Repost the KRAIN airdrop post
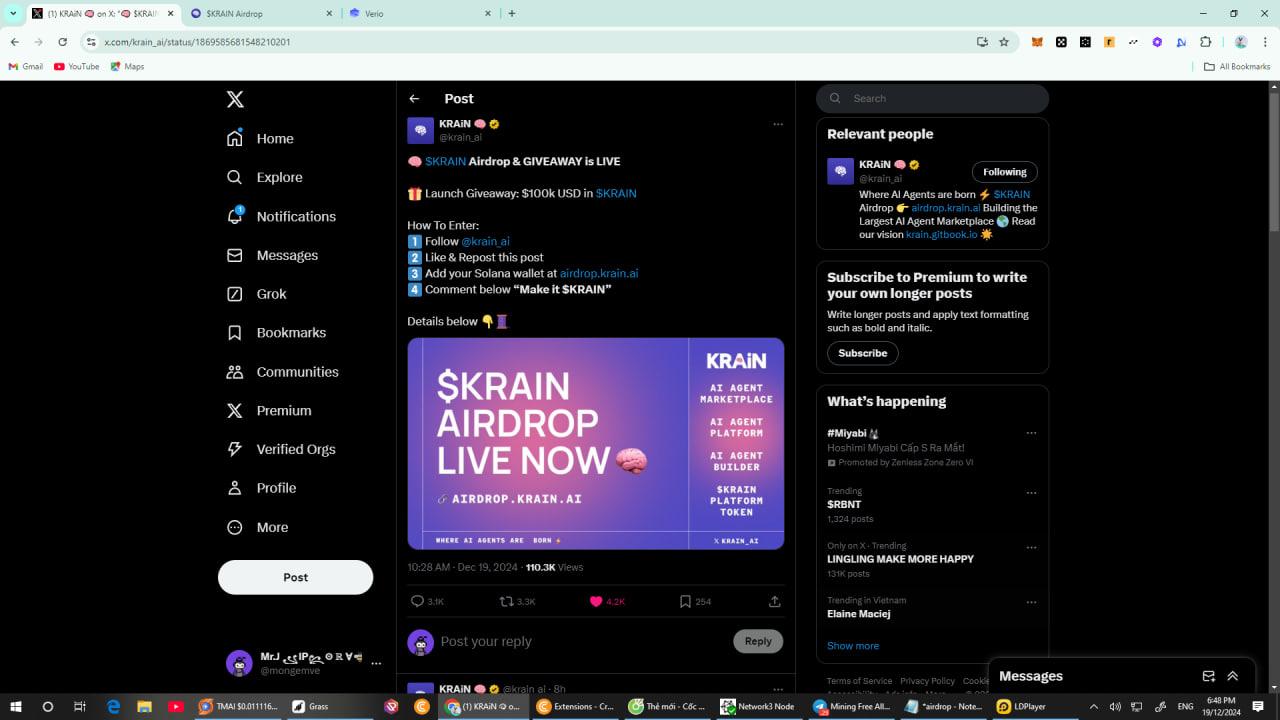The image size is (1280, 720). point(507,601)
